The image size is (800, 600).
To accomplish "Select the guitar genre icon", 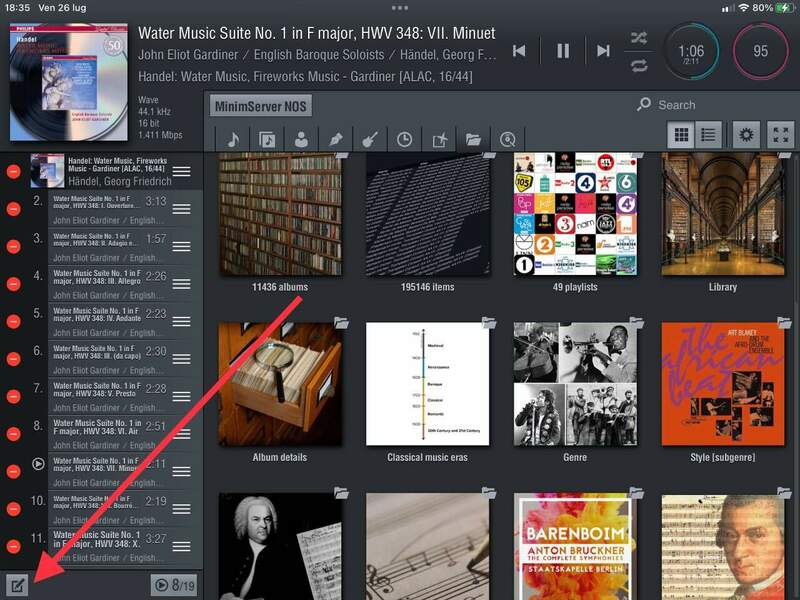I will pyautogui.click(x=369, y=139).
